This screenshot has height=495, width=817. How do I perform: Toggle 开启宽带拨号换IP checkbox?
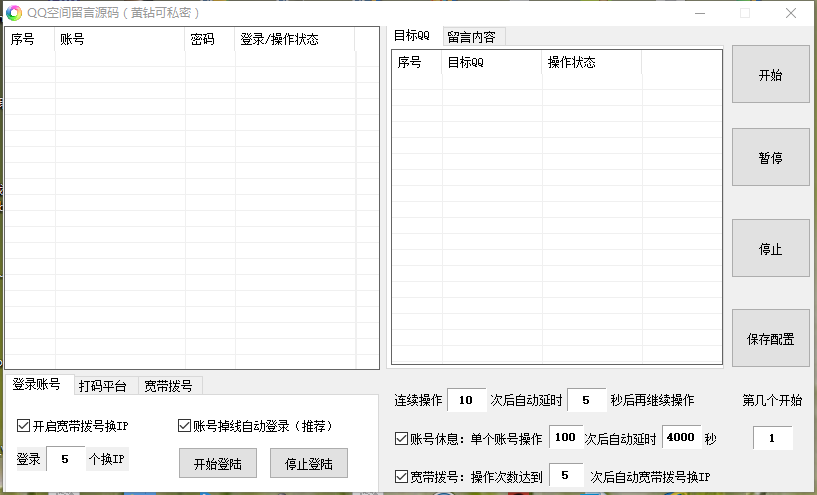[x=23, y=426]
